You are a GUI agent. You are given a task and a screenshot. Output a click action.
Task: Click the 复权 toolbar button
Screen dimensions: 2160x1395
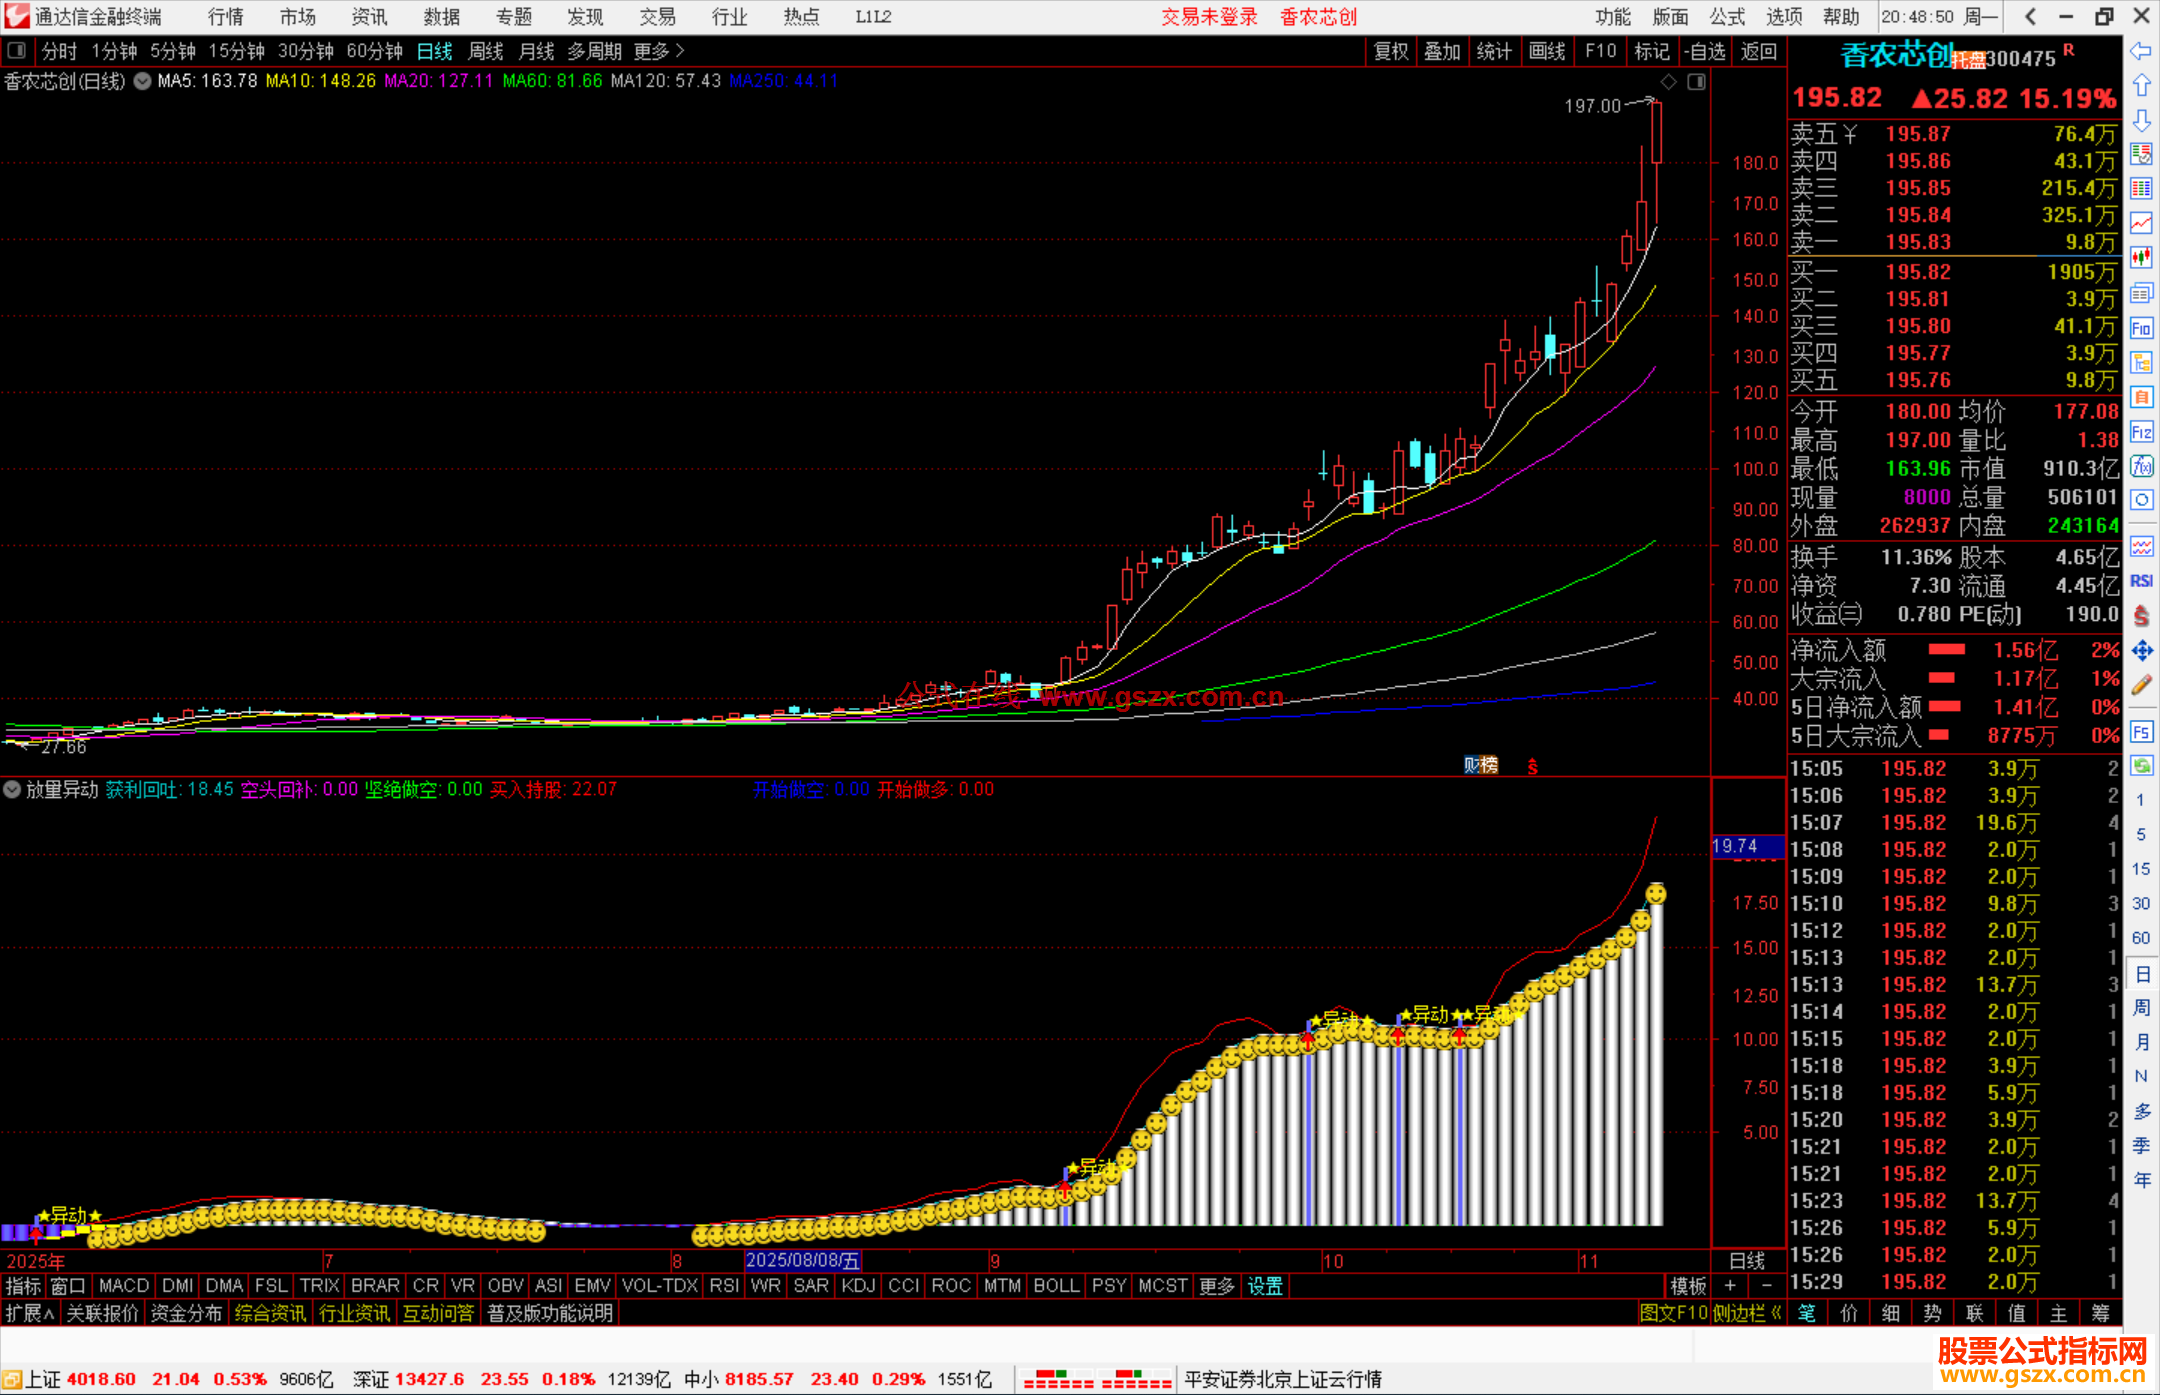pyautogui.click(x=1391, y=51)
